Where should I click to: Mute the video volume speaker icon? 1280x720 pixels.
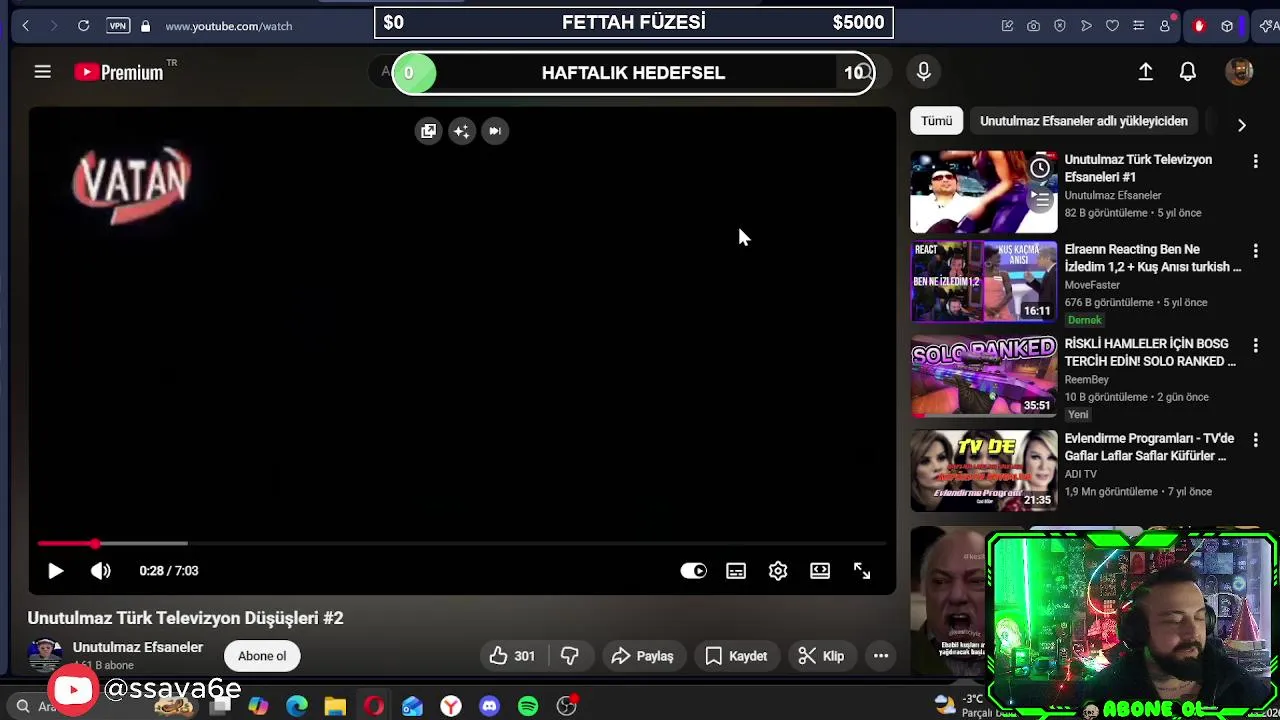point(101,571)
